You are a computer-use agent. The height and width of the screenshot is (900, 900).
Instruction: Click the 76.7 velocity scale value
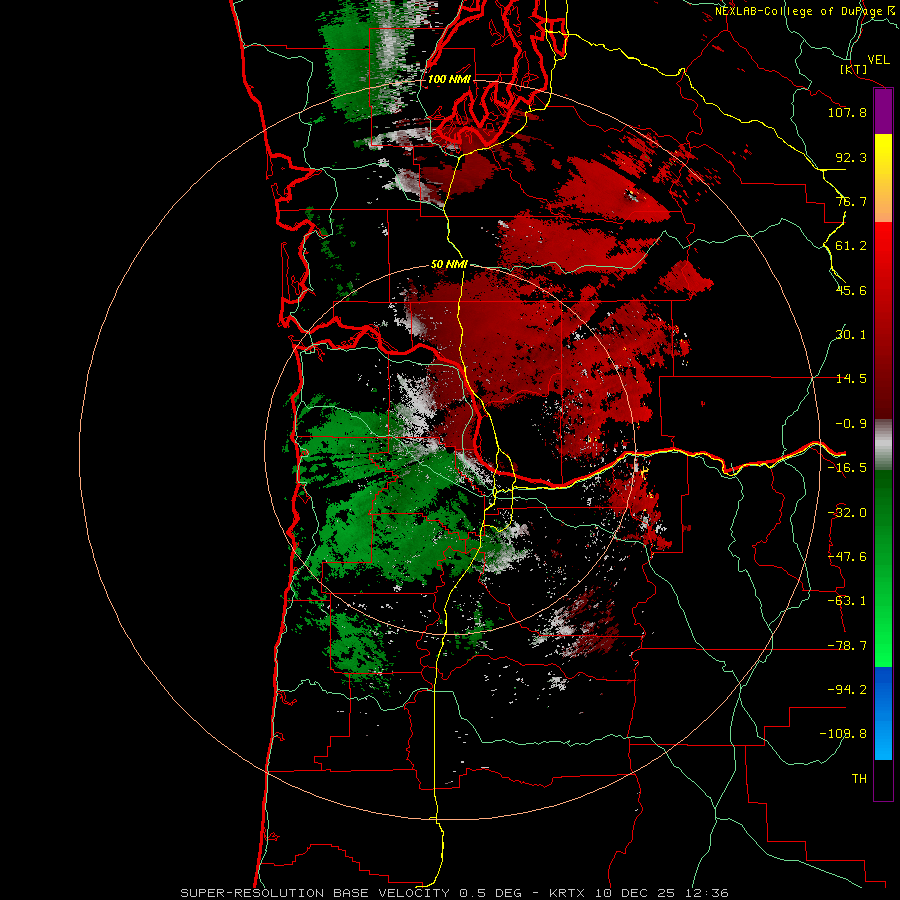point(851,201)
